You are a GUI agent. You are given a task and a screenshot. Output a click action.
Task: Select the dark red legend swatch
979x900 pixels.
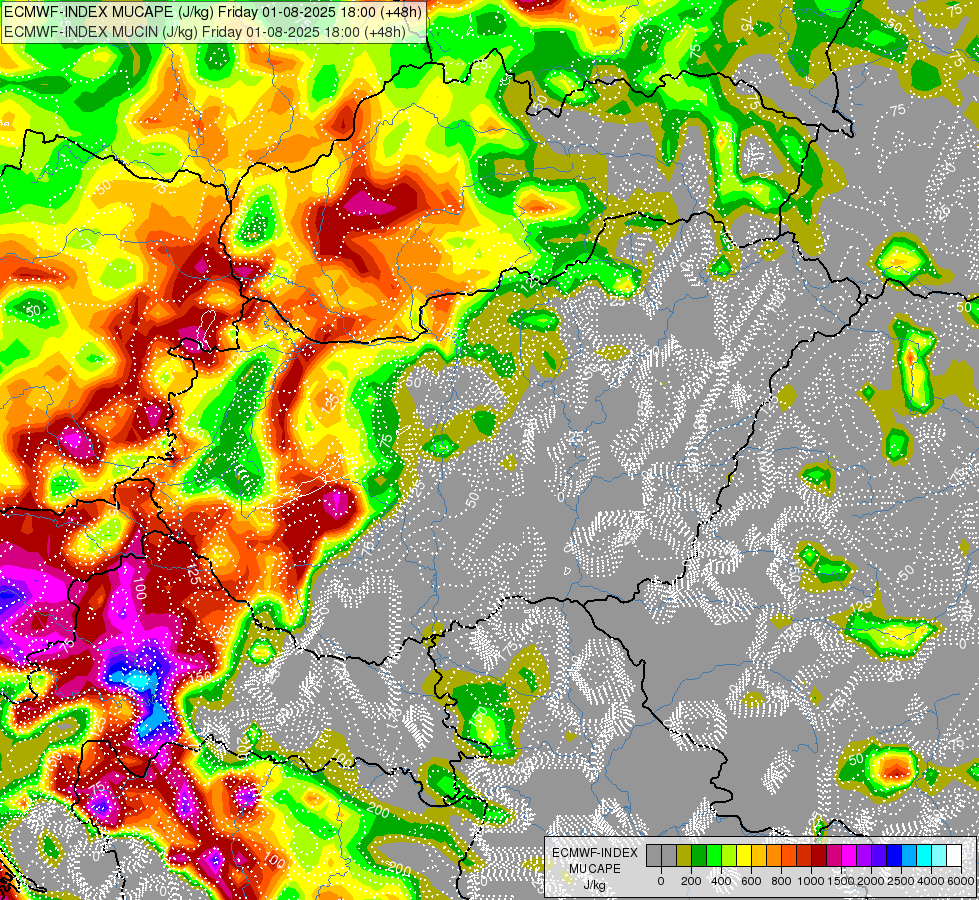(820, 856)
